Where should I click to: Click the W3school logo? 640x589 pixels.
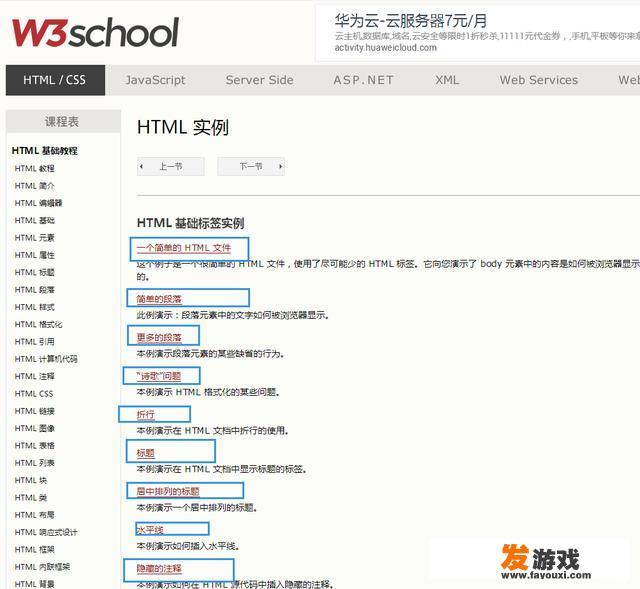(95, 32)
